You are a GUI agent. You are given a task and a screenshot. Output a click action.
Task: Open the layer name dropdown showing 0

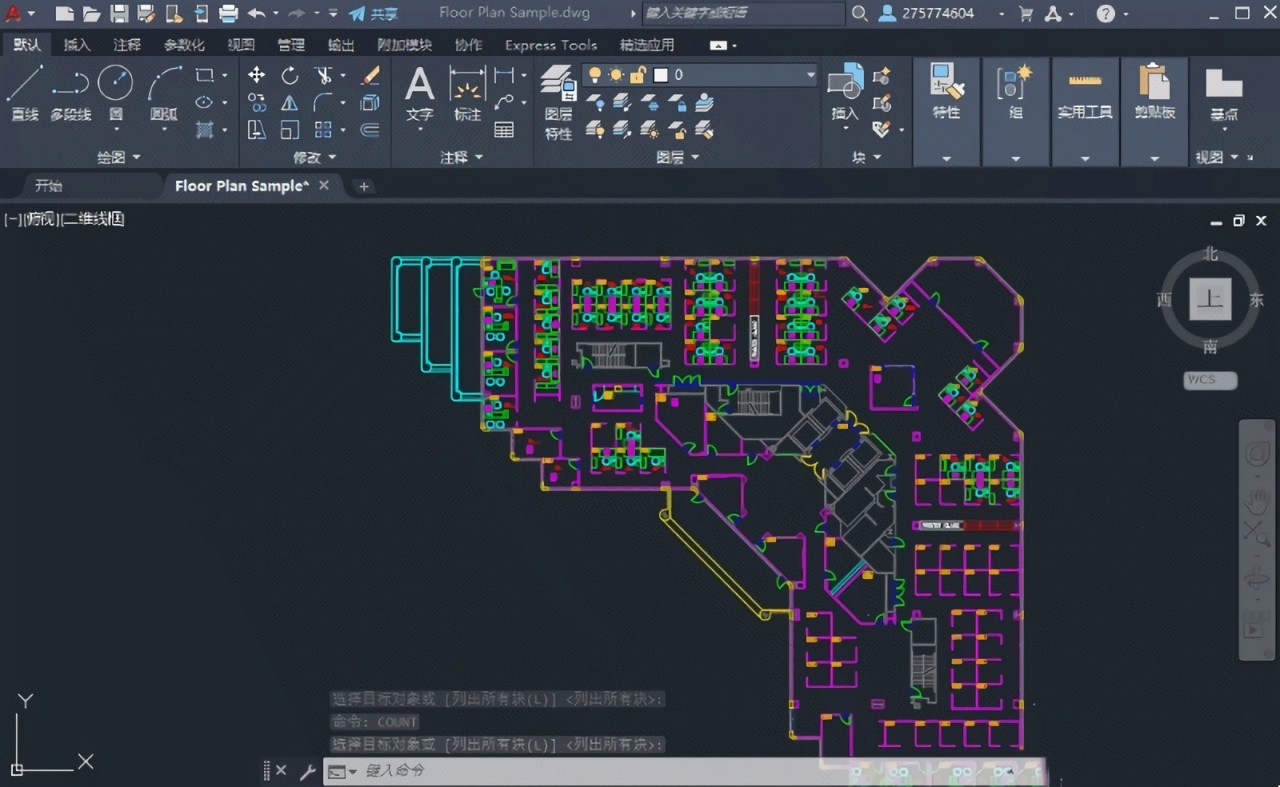coord(811,75)
